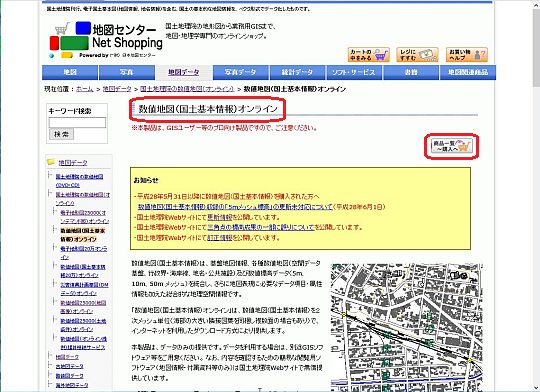Follow the 地図データ breadcrumb link

(117, 89)
